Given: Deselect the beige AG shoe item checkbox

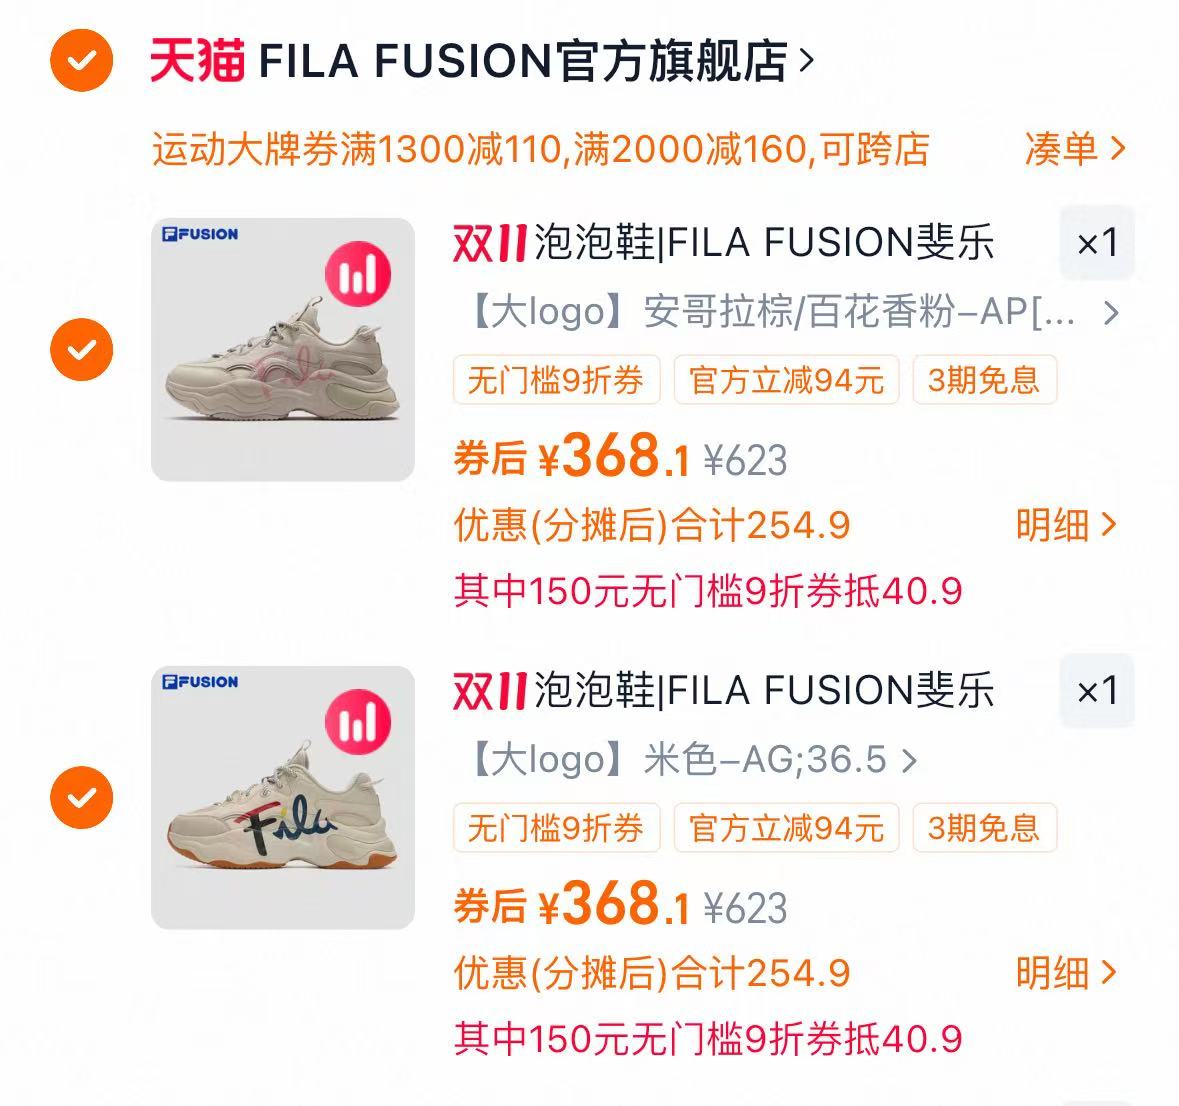Looking at the screenshot, I should point(82,798).
